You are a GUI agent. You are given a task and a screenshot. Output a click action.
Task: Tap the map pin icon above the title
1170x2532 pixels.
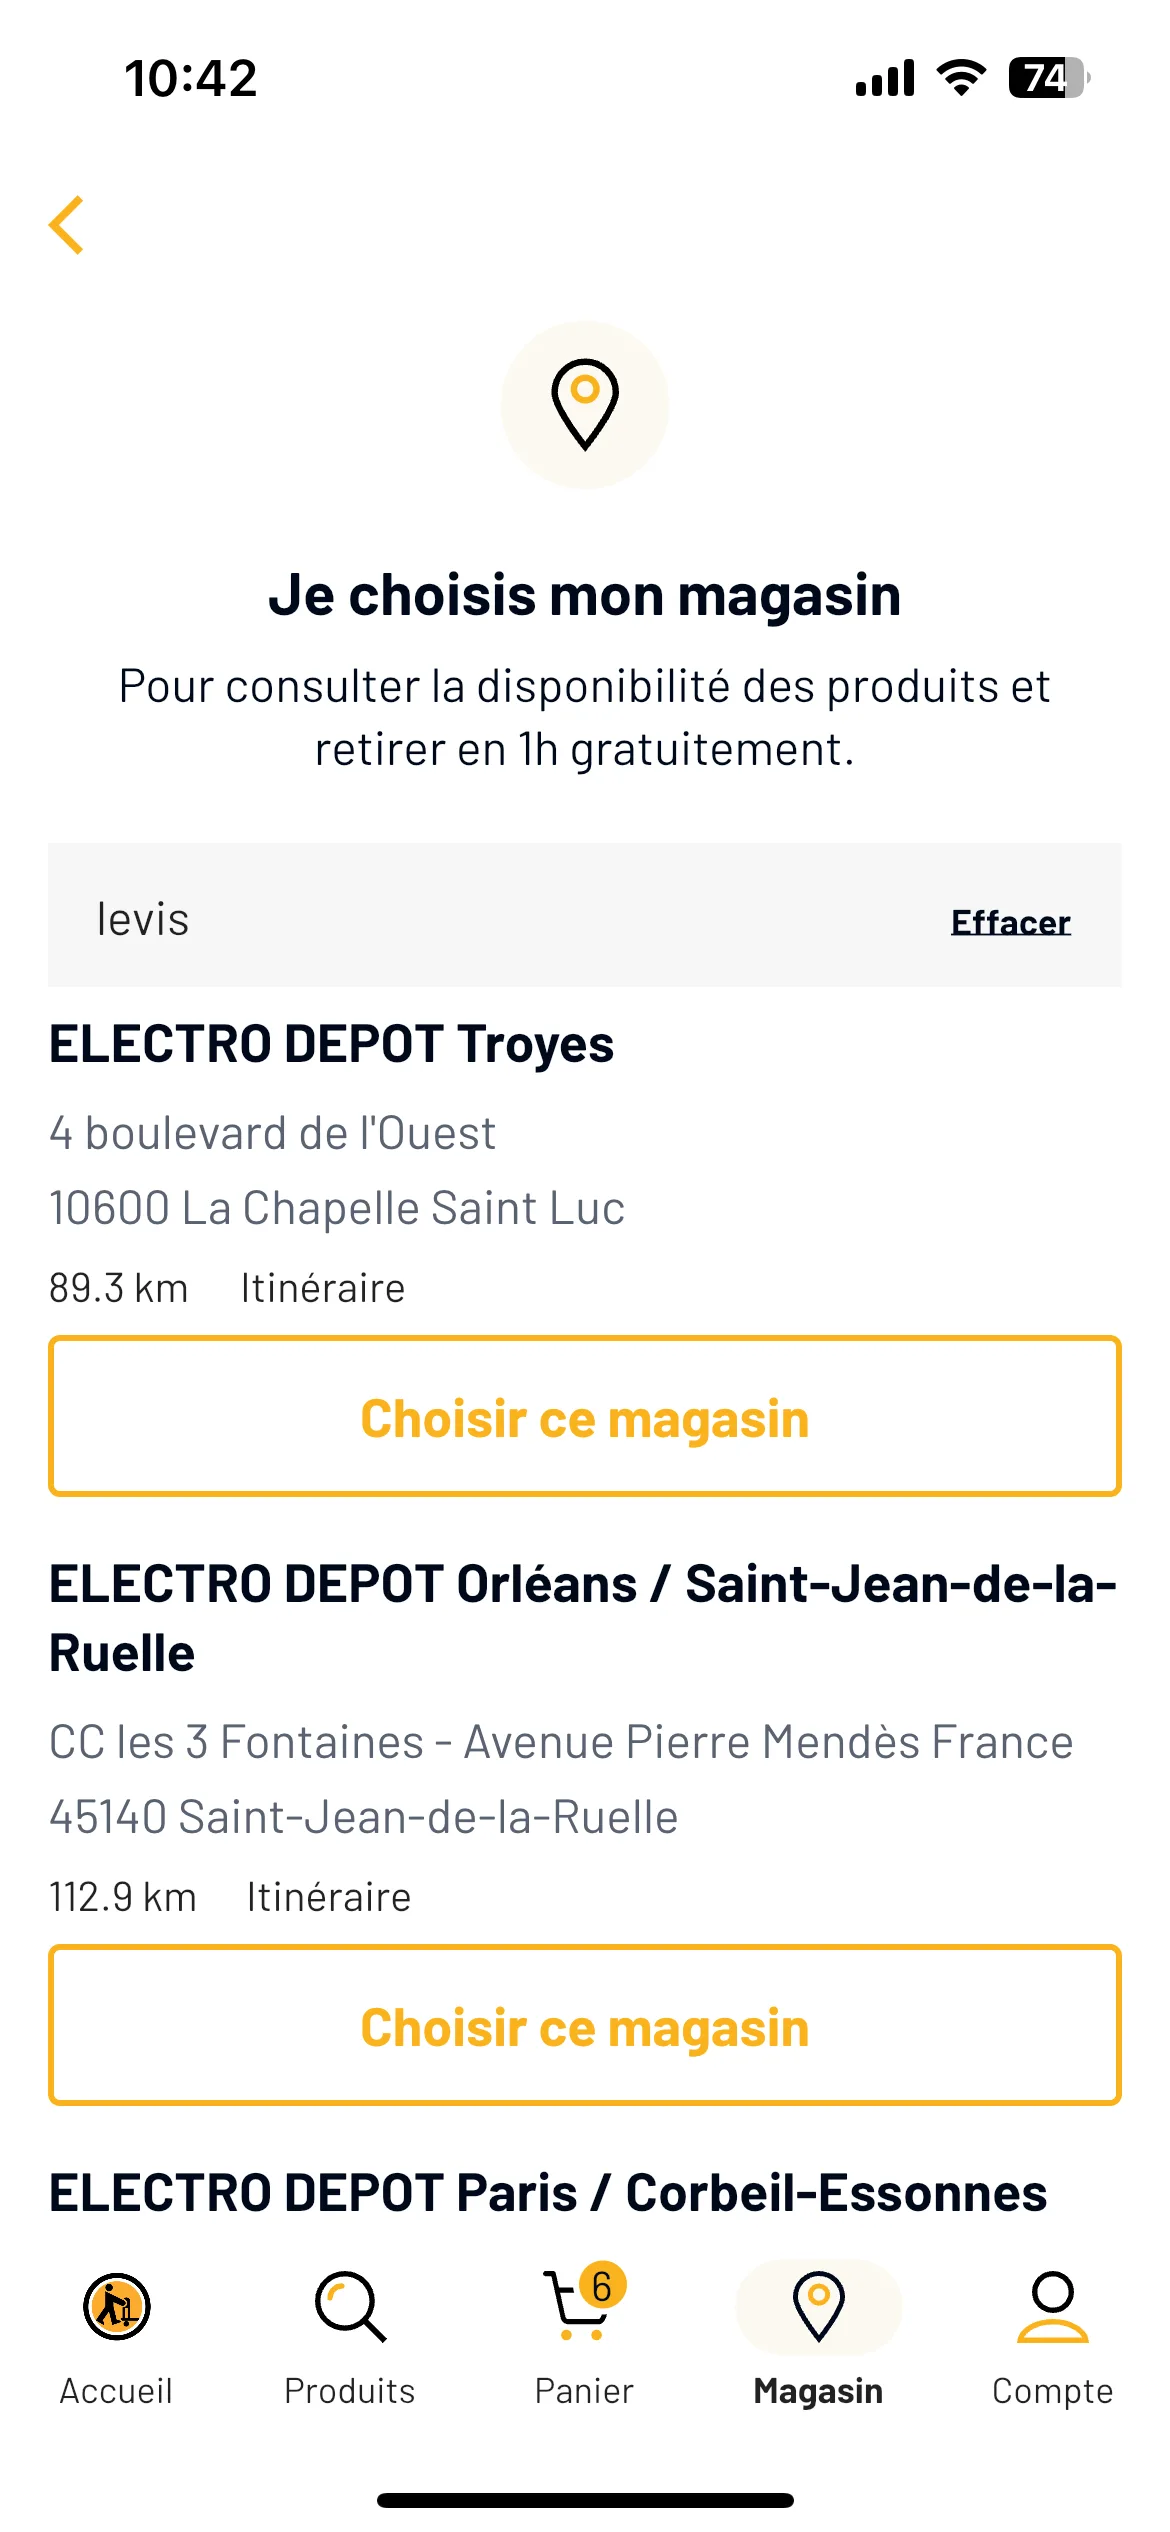tap(585, 405)
